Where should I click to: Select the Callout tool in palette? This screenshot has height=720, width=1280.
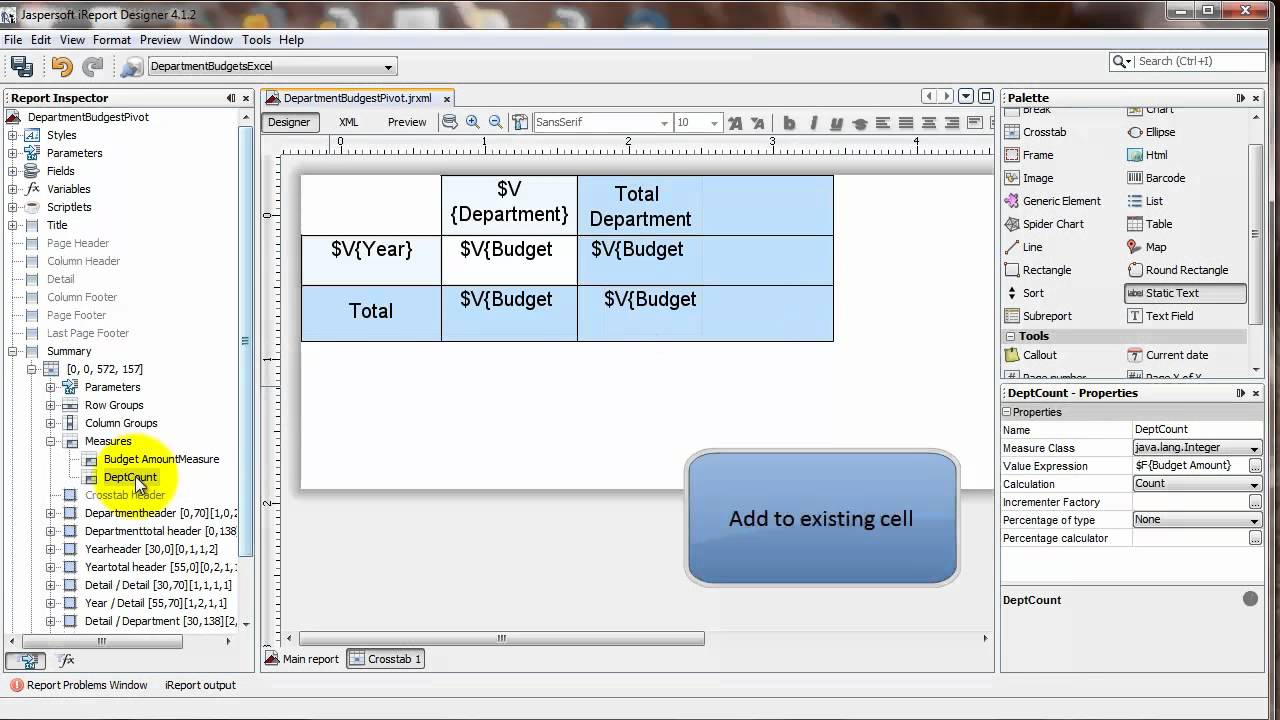point(1030,355)
